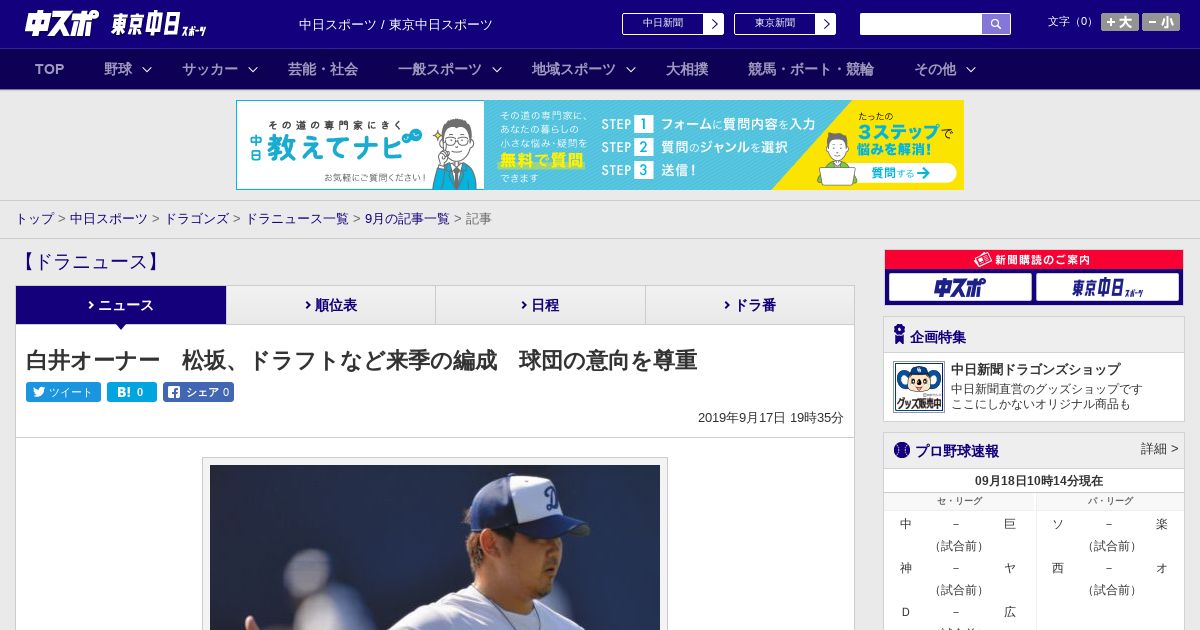Click the パ・リーグ column header

tap(1111, 501)
